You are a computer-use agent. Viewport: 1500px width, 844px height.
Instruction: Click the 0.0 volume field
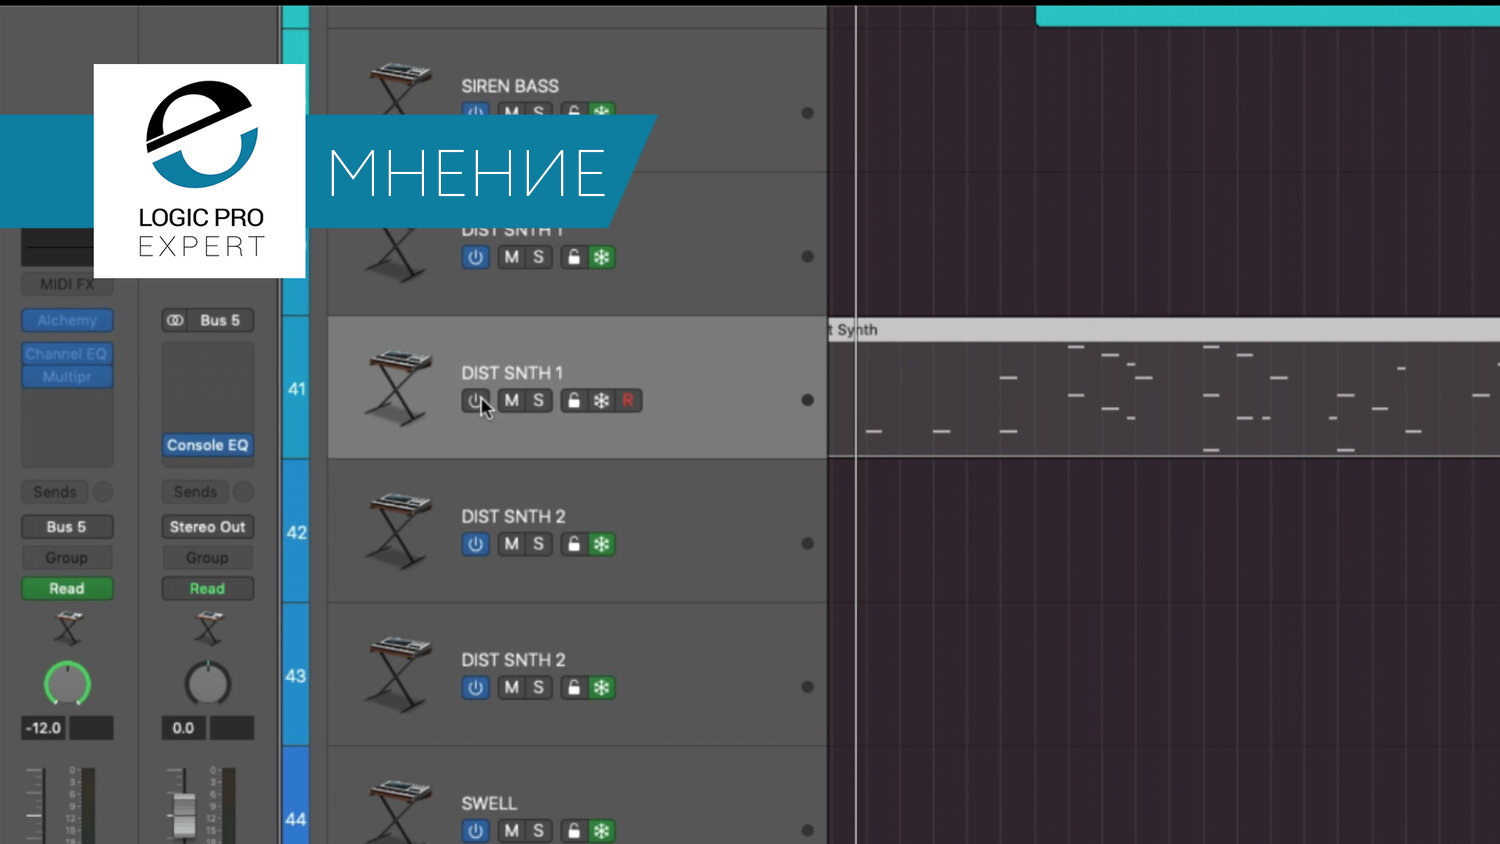[x=184, y=728]
